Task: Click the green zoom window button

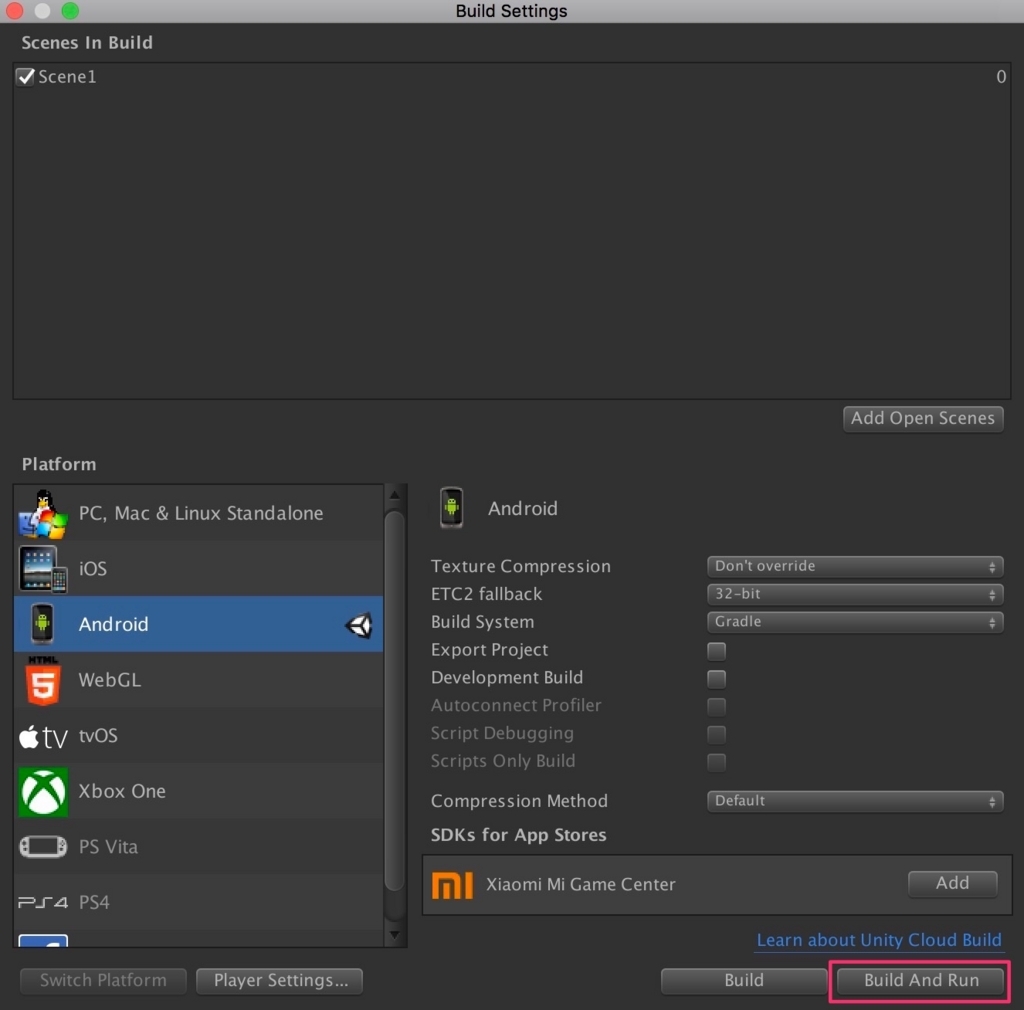Action: (x=70, y=11)
